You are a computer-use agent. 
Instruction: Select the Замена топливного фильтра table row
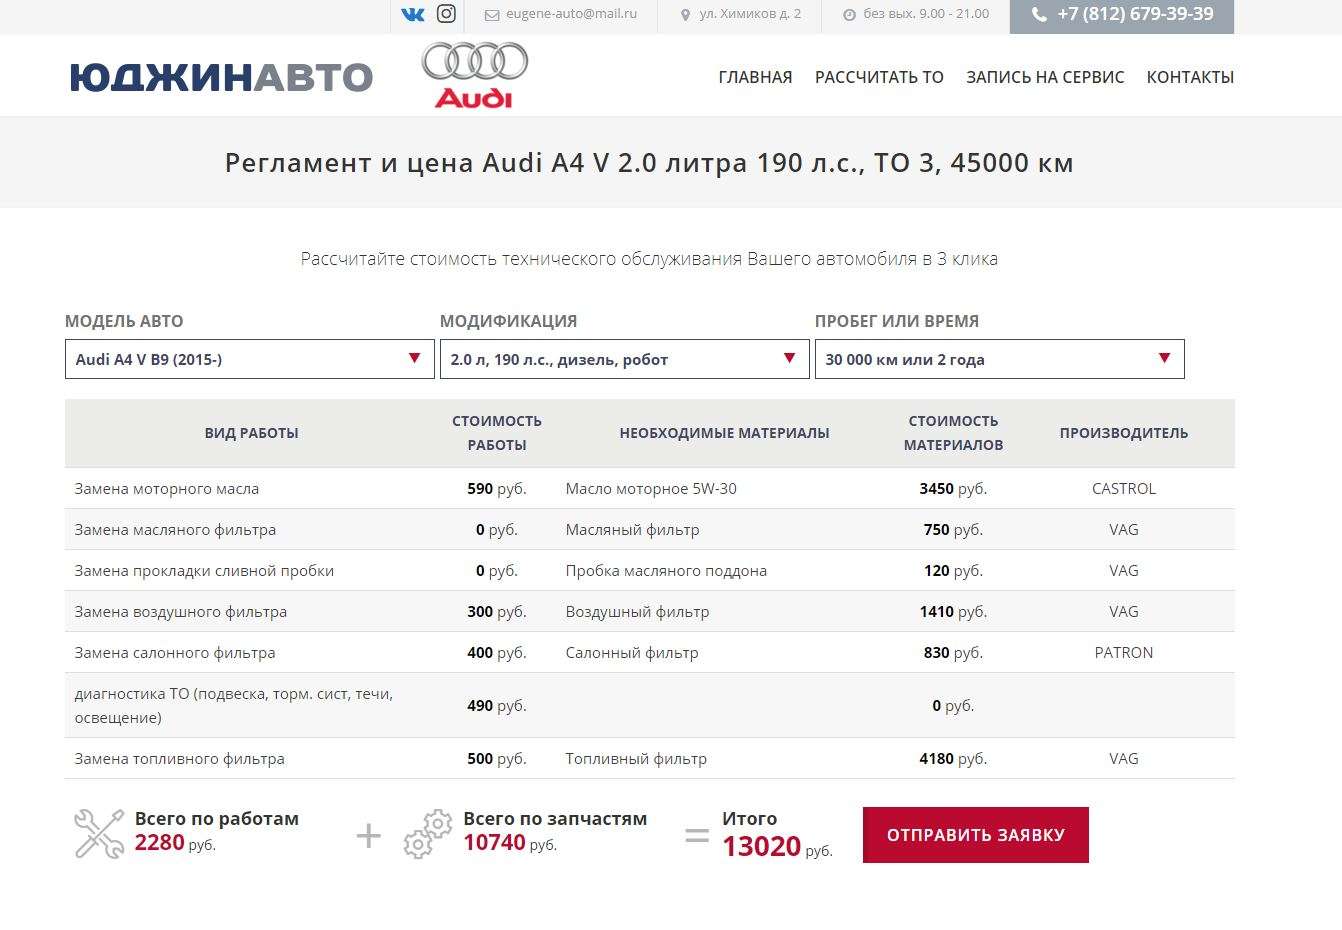click(650, 758)
